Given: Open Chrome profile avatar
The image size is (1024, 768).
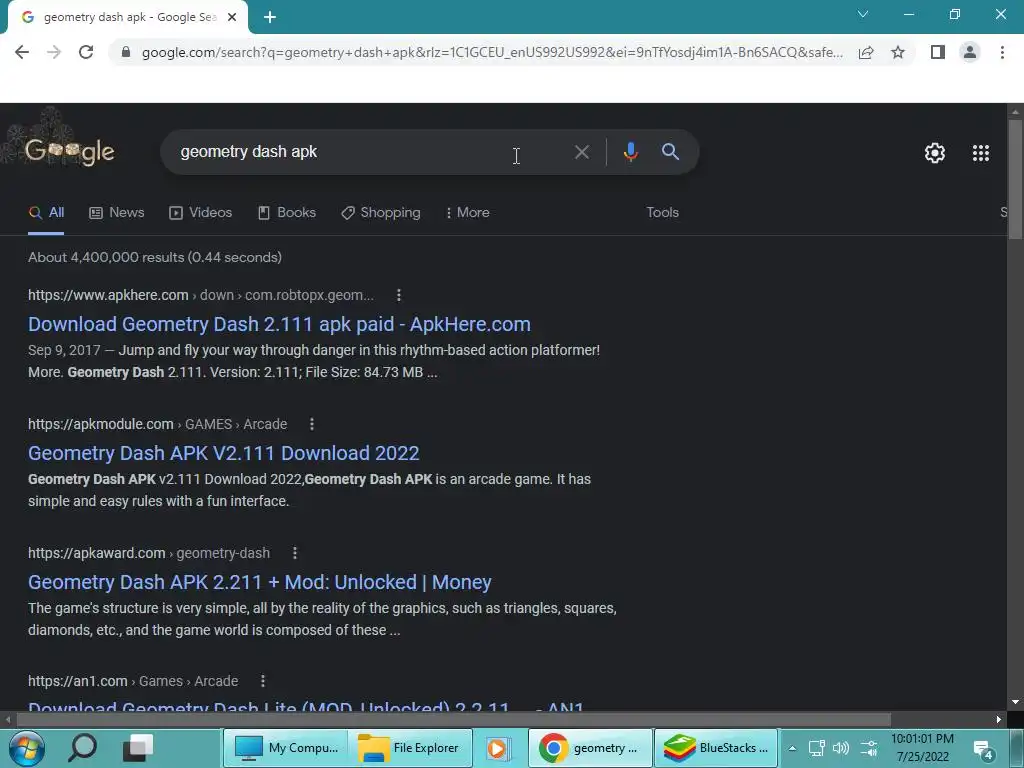Looking at the screenshot, I should [970, 52].
